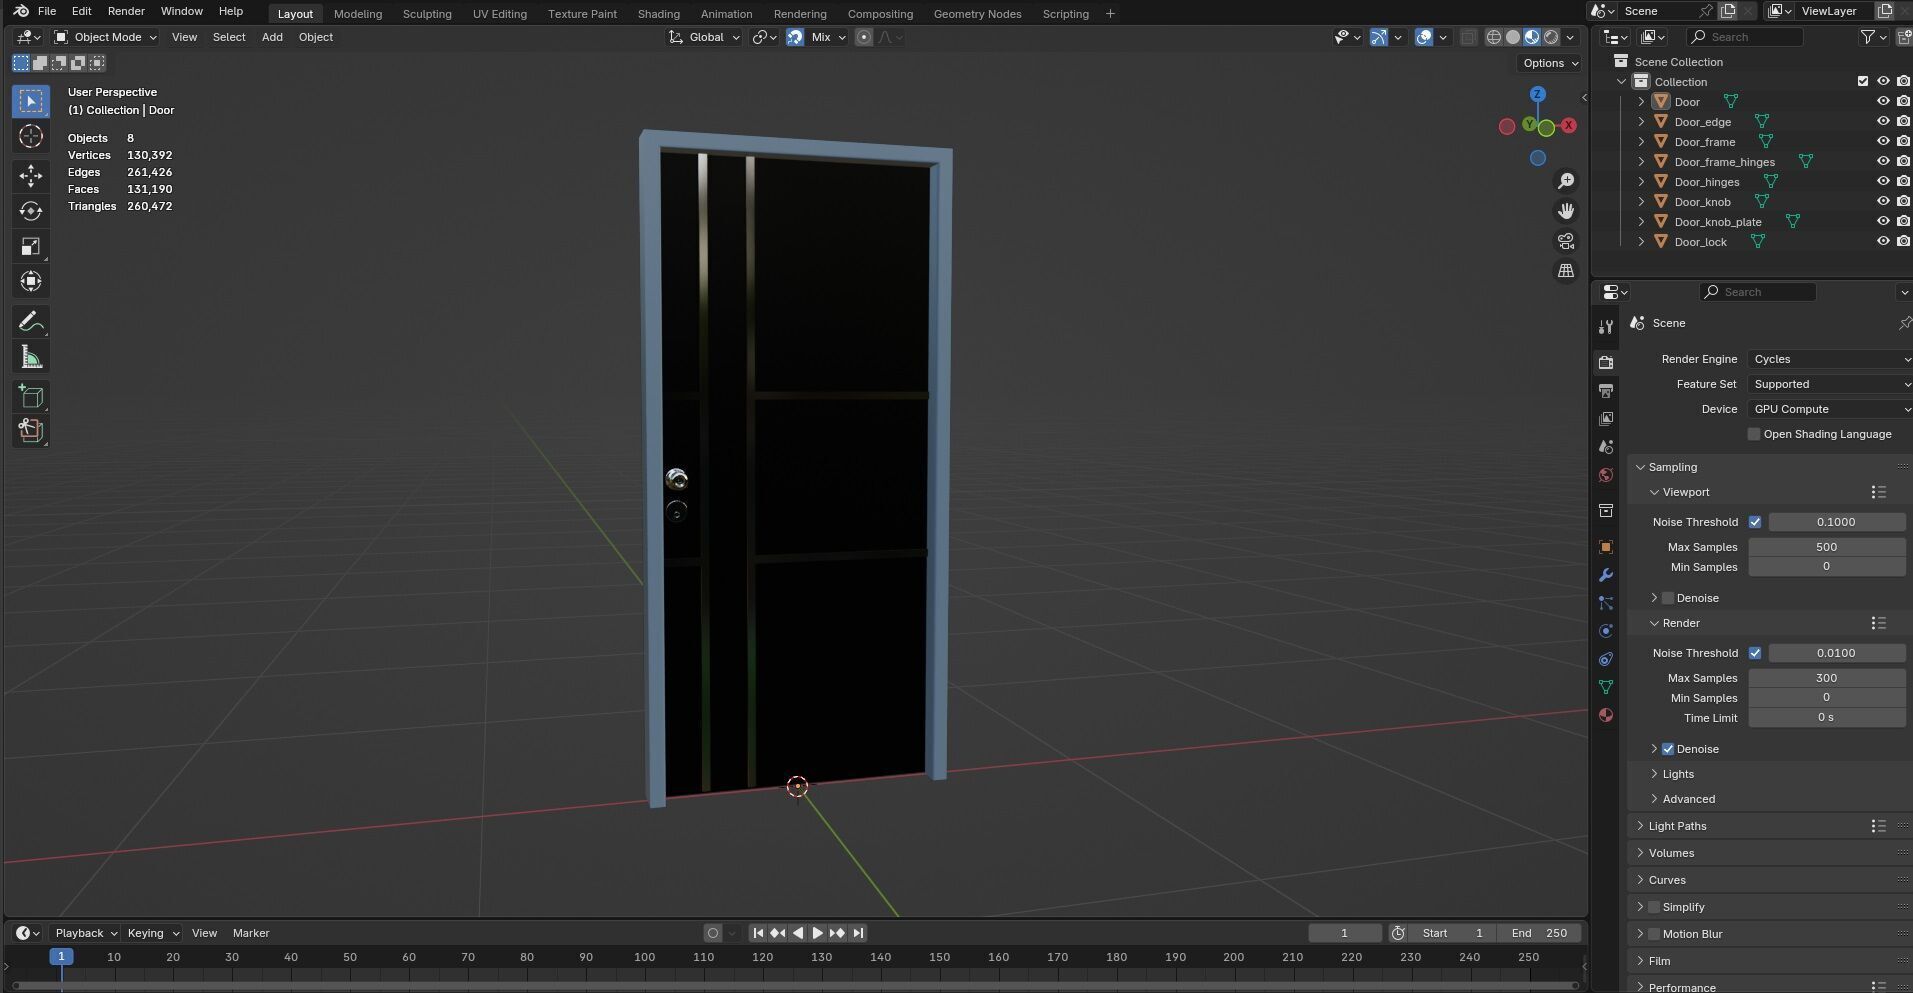Select the Annotate tool
This screenshot has height=993, width=1913.
pyautogui.click(x=31, y=322)
